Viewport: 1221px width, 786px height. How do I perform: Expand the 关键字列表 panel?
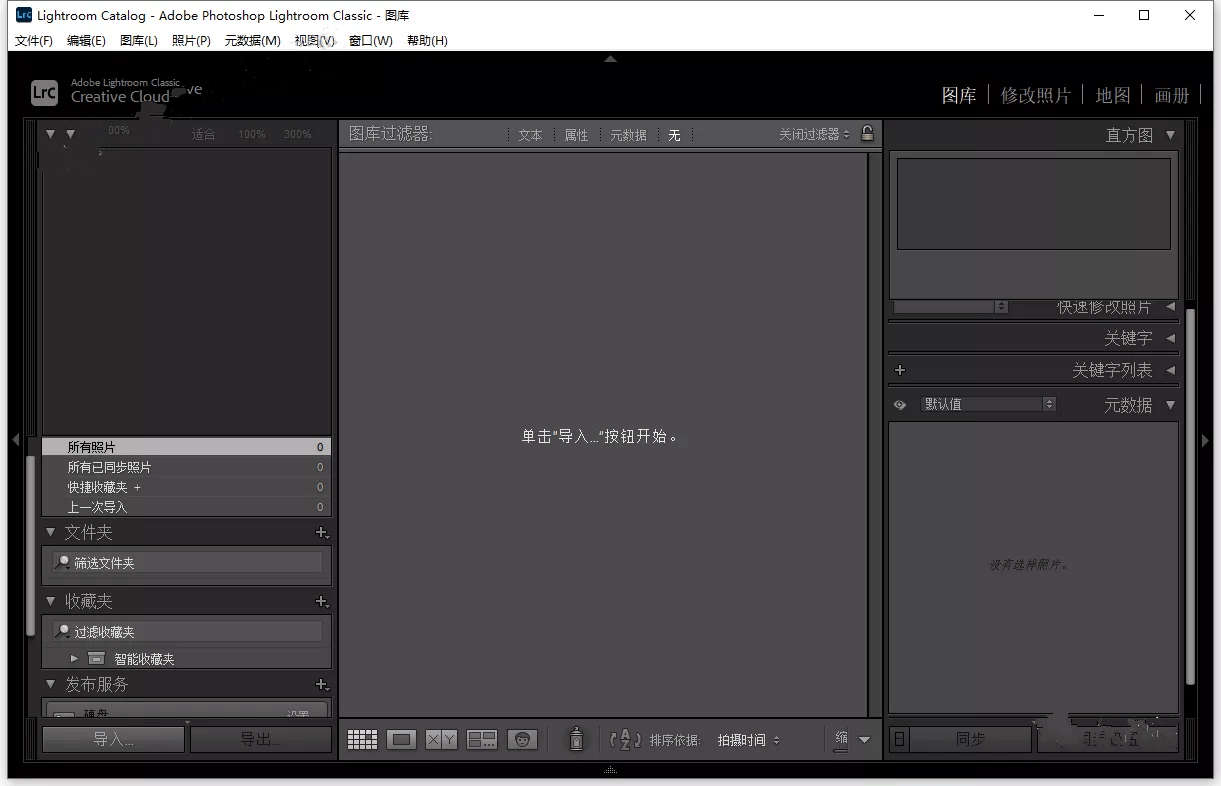point(1170,370)
